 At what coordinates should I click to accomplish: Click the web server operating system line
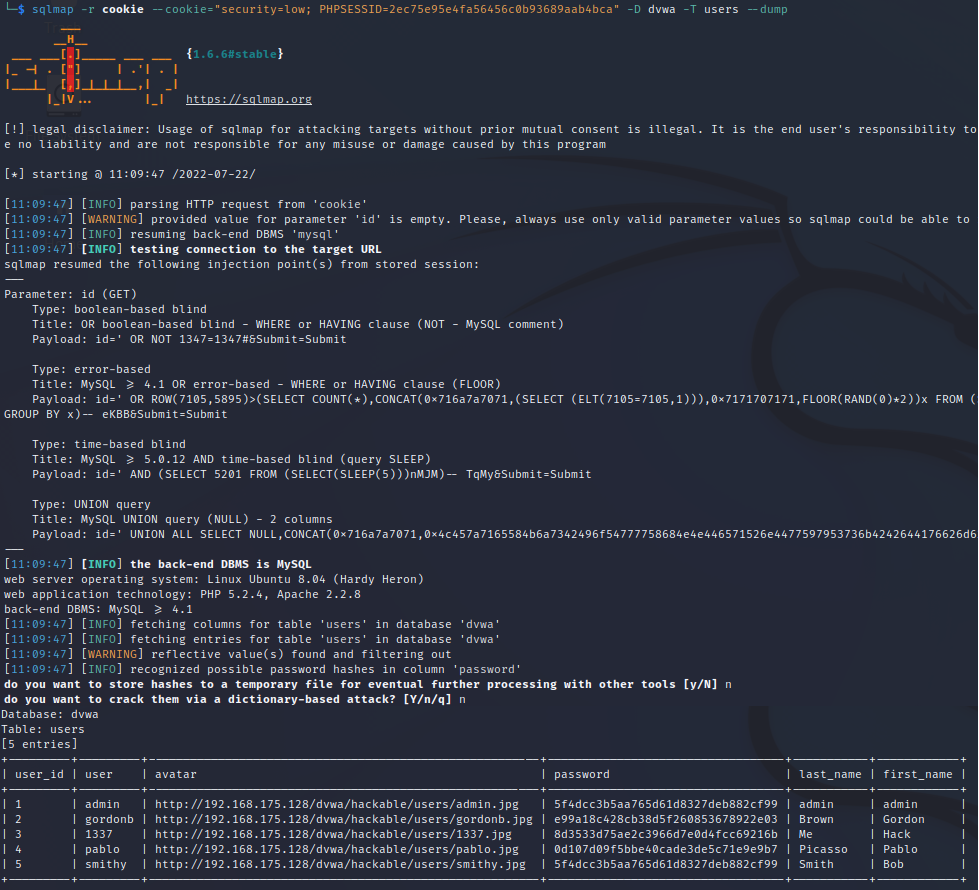click(x=214, y=579)
